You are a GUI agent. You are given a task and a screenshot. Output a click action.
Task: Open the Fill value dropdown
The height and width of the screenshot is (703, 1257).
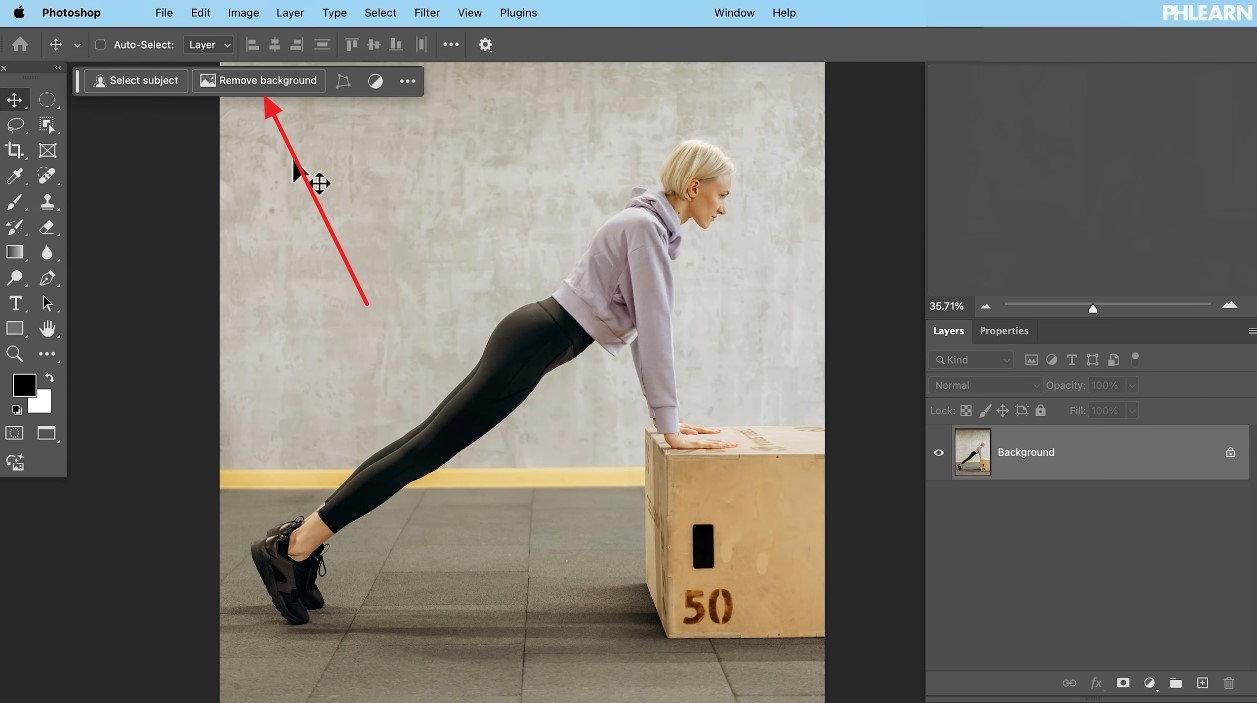pos(1132,410)
